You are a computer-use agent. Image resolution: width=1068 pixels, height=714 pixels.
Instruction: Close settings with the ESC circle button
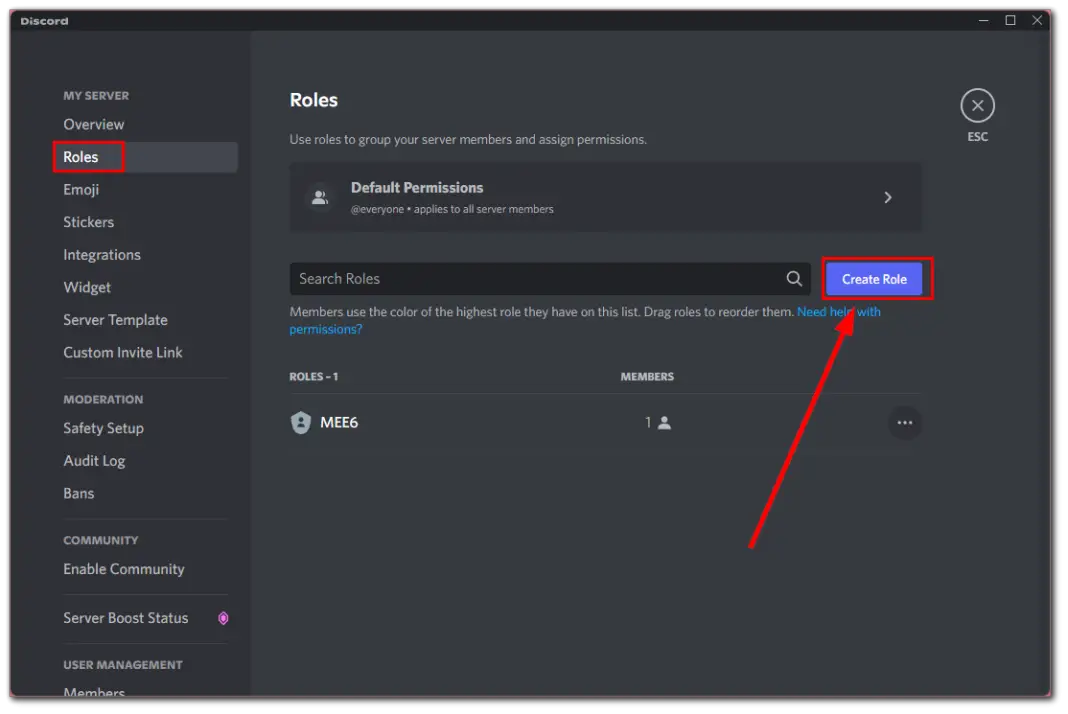click(x=977, y=106)
